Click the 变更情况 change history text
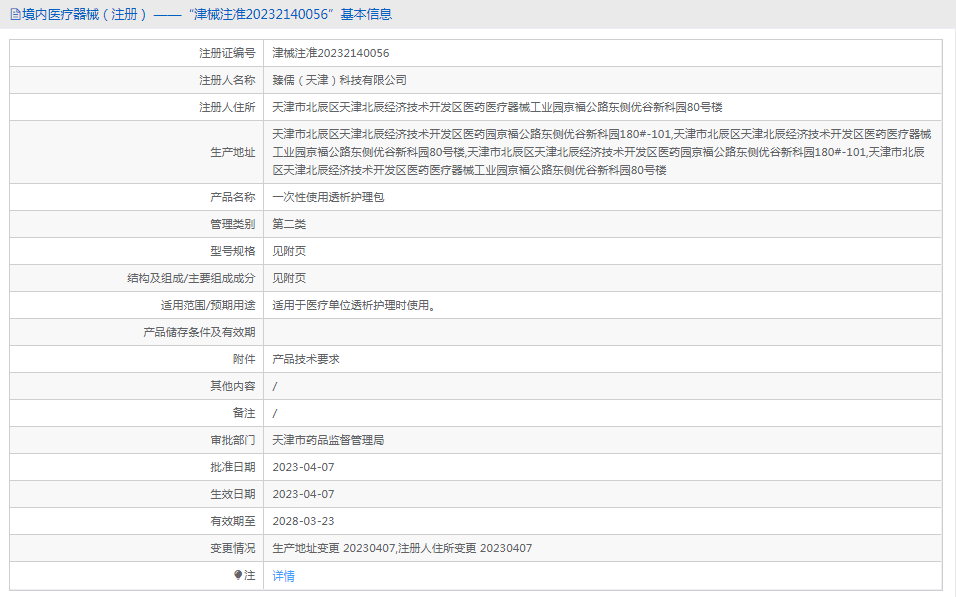Image resolution: width=956 pixels, height=597 pixels. 402,548
